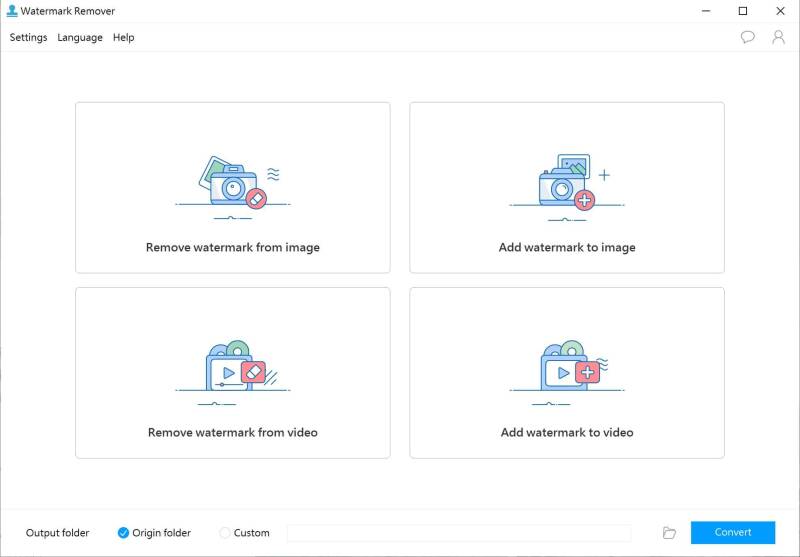Screen dimensions: 800x557
Task: Click the 'Output folder' label
Action: (58, 533)
